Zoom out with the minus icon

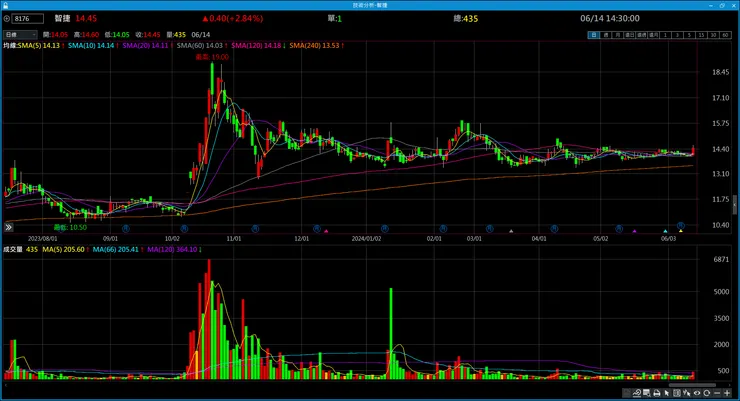point(717,393)
